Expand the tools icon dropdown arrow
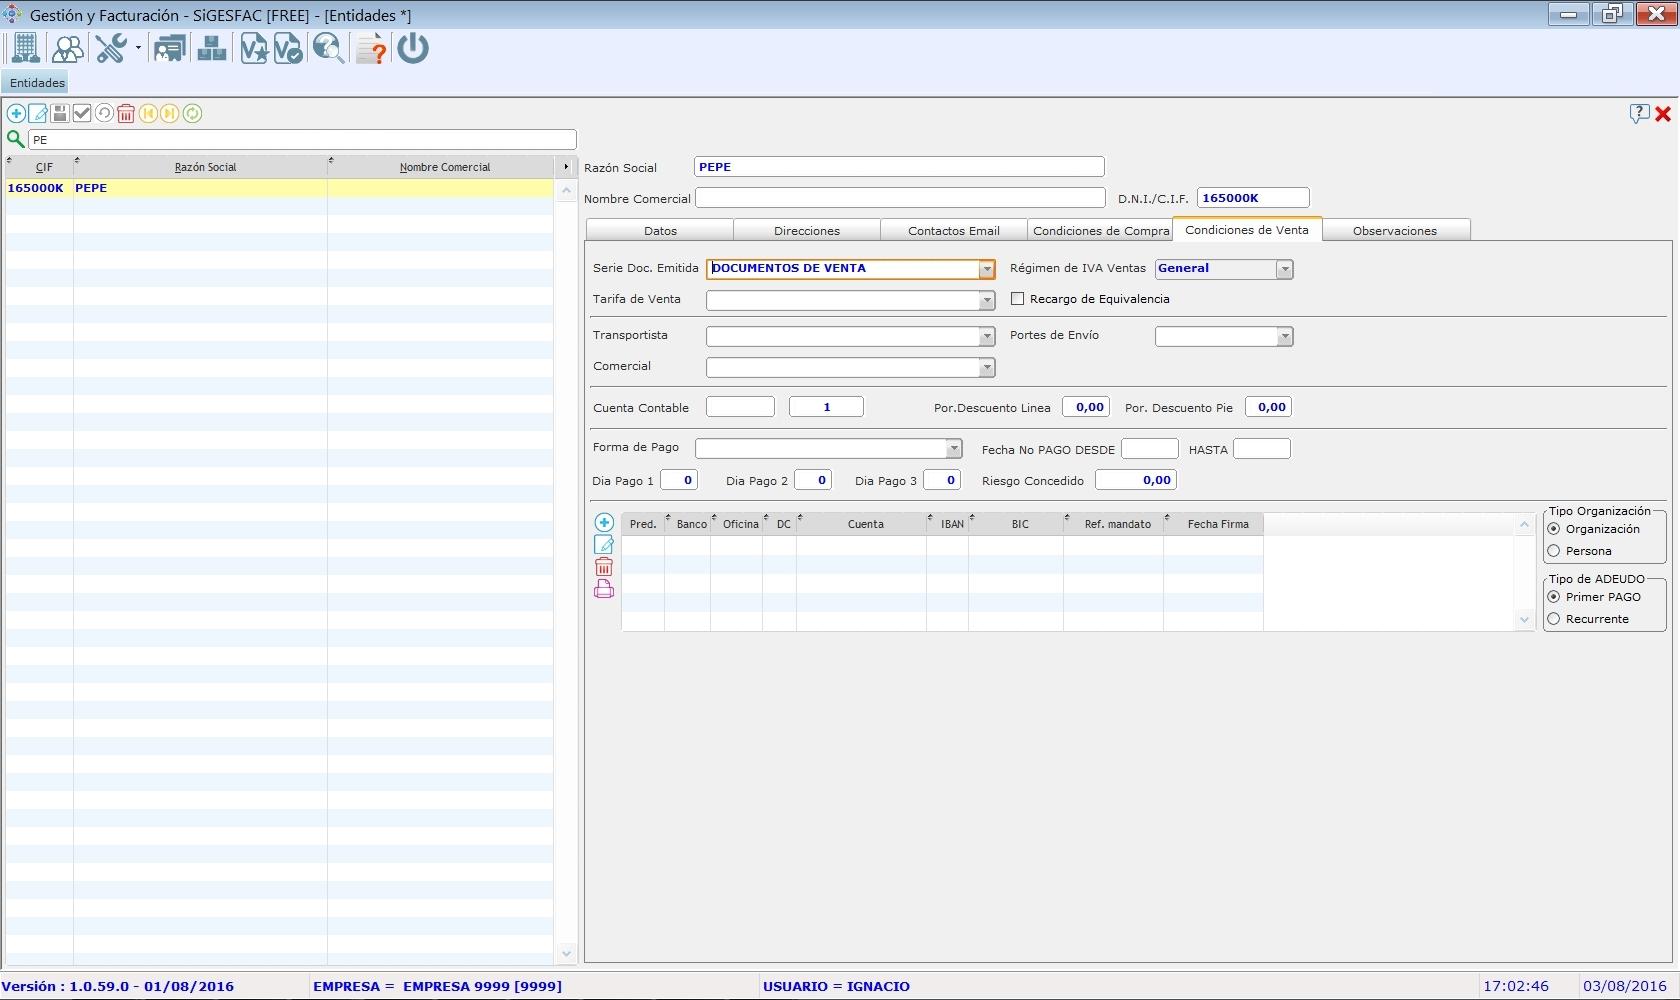This screenshot has height=1000, width=1680. (138, 48)
